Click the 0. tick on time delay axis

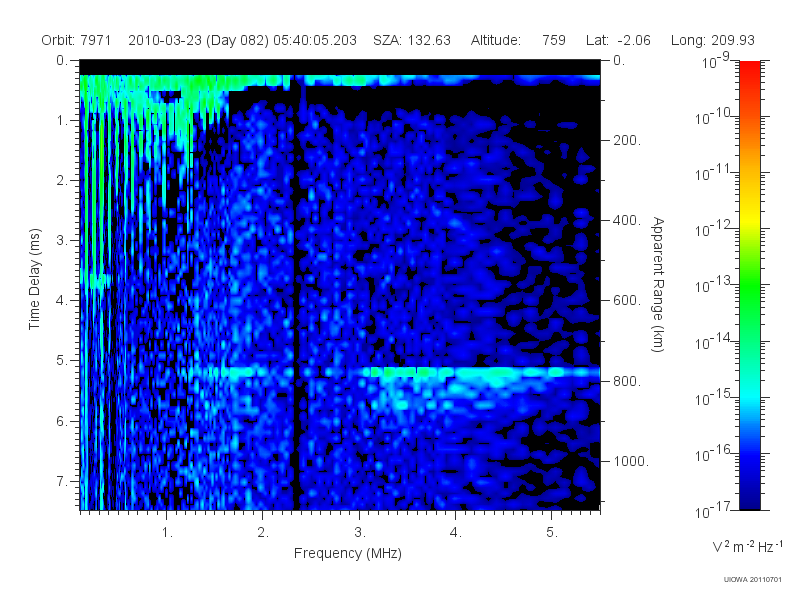pyautogui.click(x=62, y=60)
